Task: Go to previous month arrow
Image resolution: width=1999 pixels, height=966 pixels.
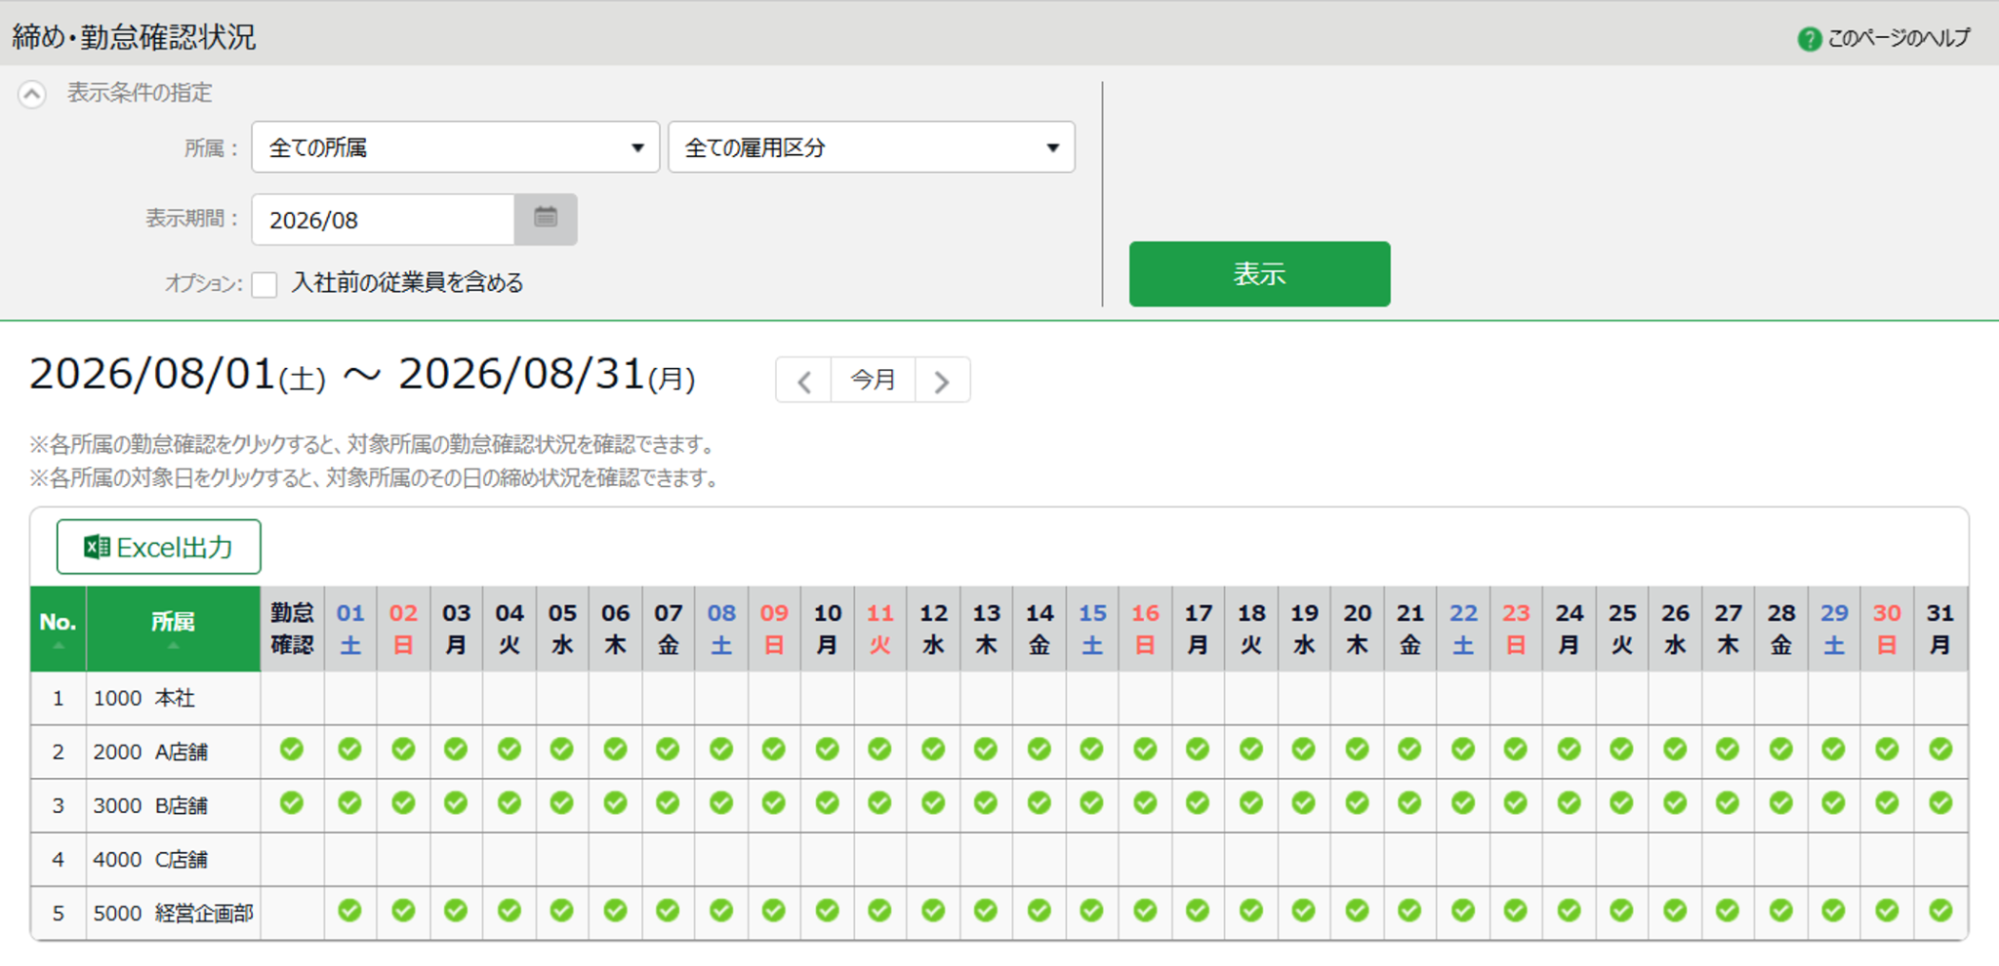Action: coord(804,381)
